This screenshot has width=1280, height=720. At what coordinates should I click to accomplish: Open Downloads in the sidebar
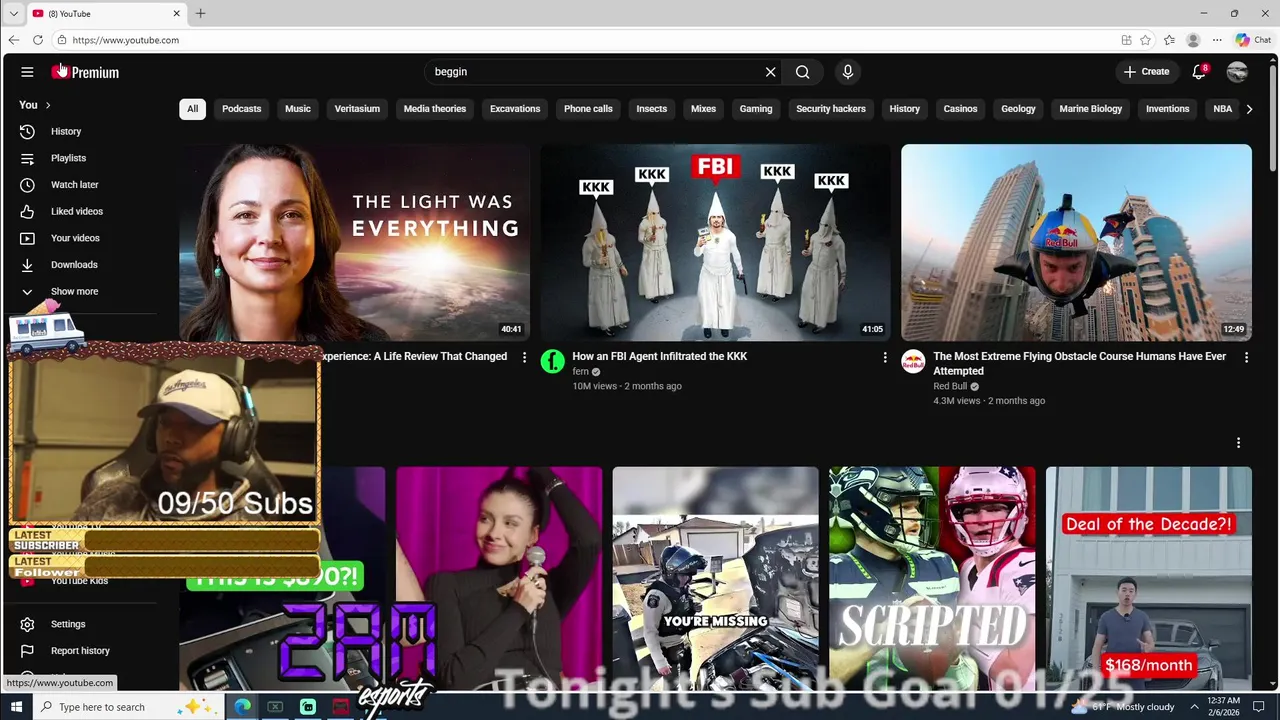coord(74,265)
